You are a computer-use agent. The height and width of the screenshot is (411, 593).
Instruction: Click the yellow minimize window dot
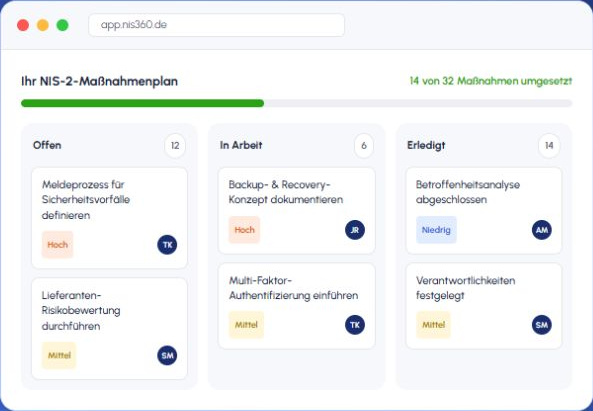(x=43, y=25)
